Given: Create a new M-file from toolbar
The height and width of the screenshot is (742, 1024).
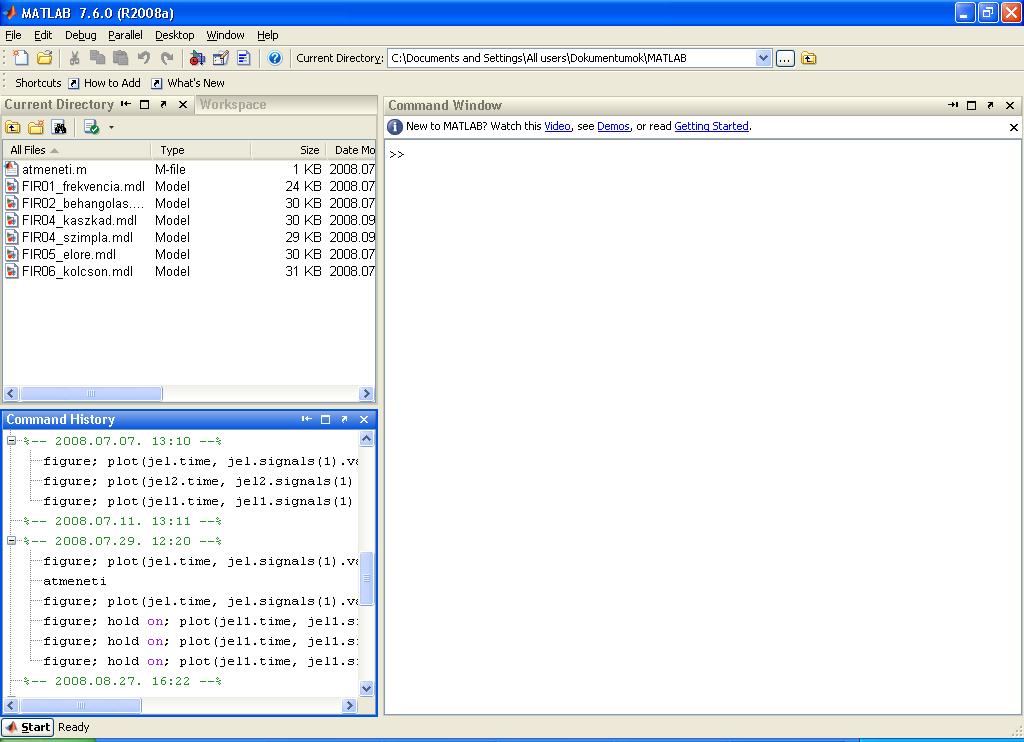Looking at the screenshot, I should click(21, 58).
